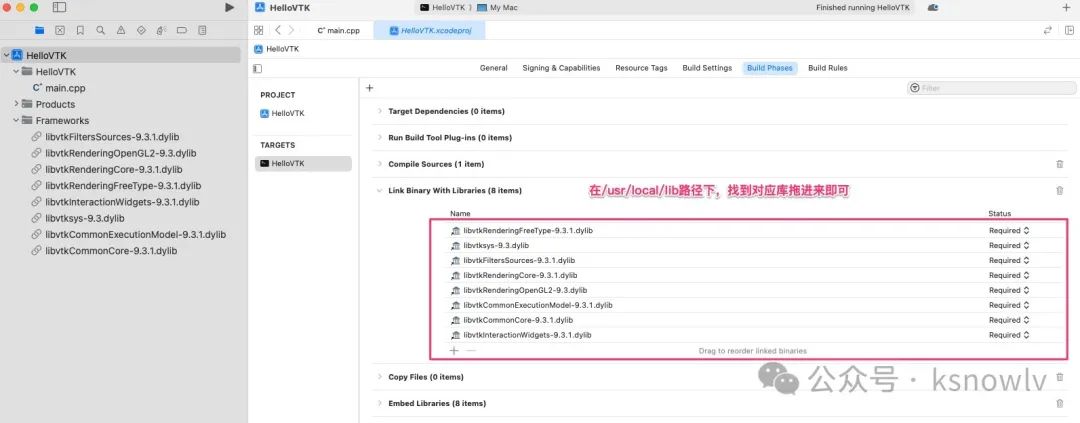Select the HelloVTK root project in navigator
The width and height of the screenshot is (1080, 423).
121,55
